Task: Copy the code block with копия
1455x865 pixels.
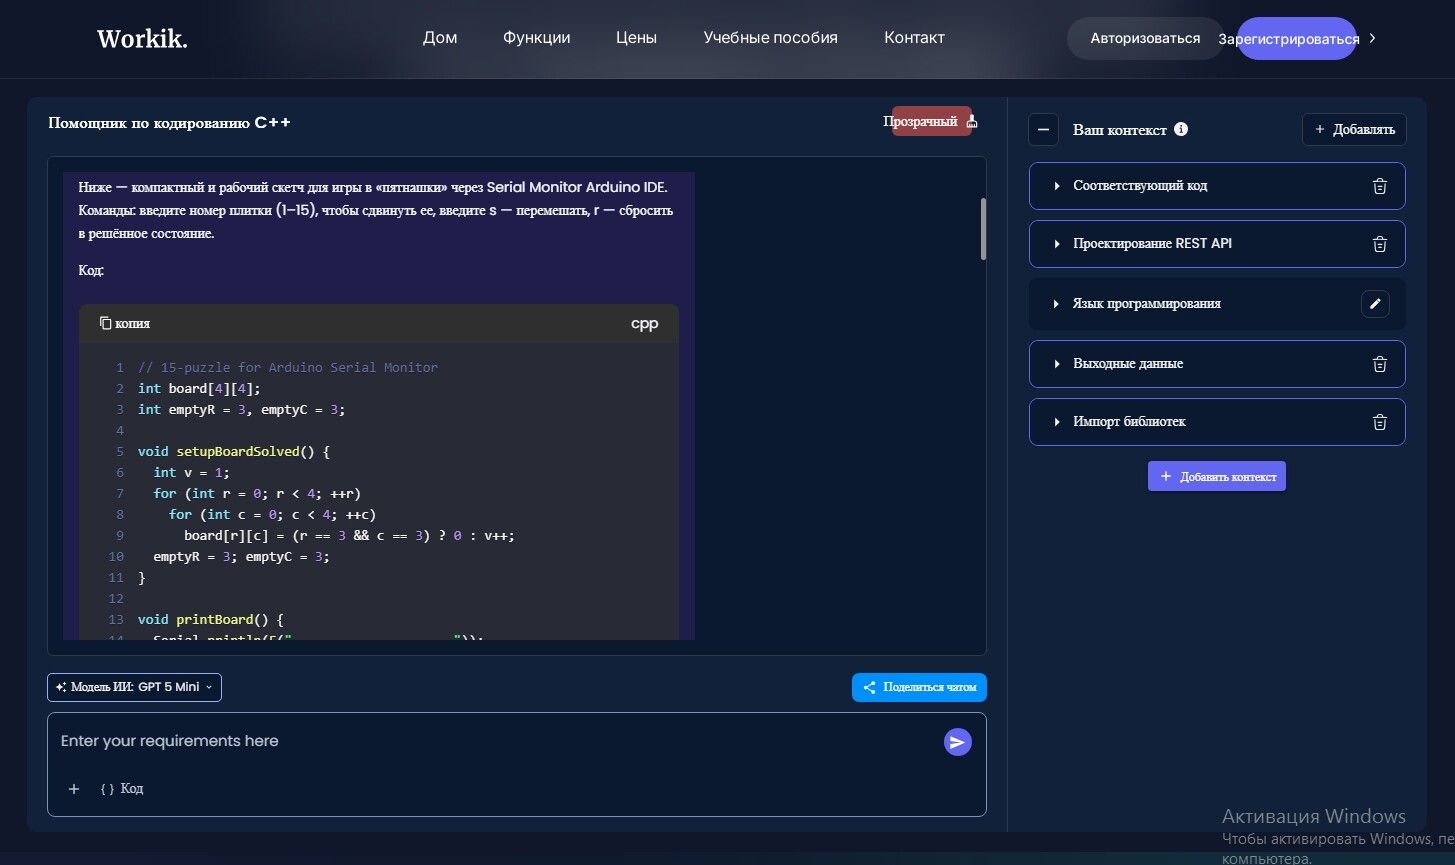Action: (x=125, y=324)
